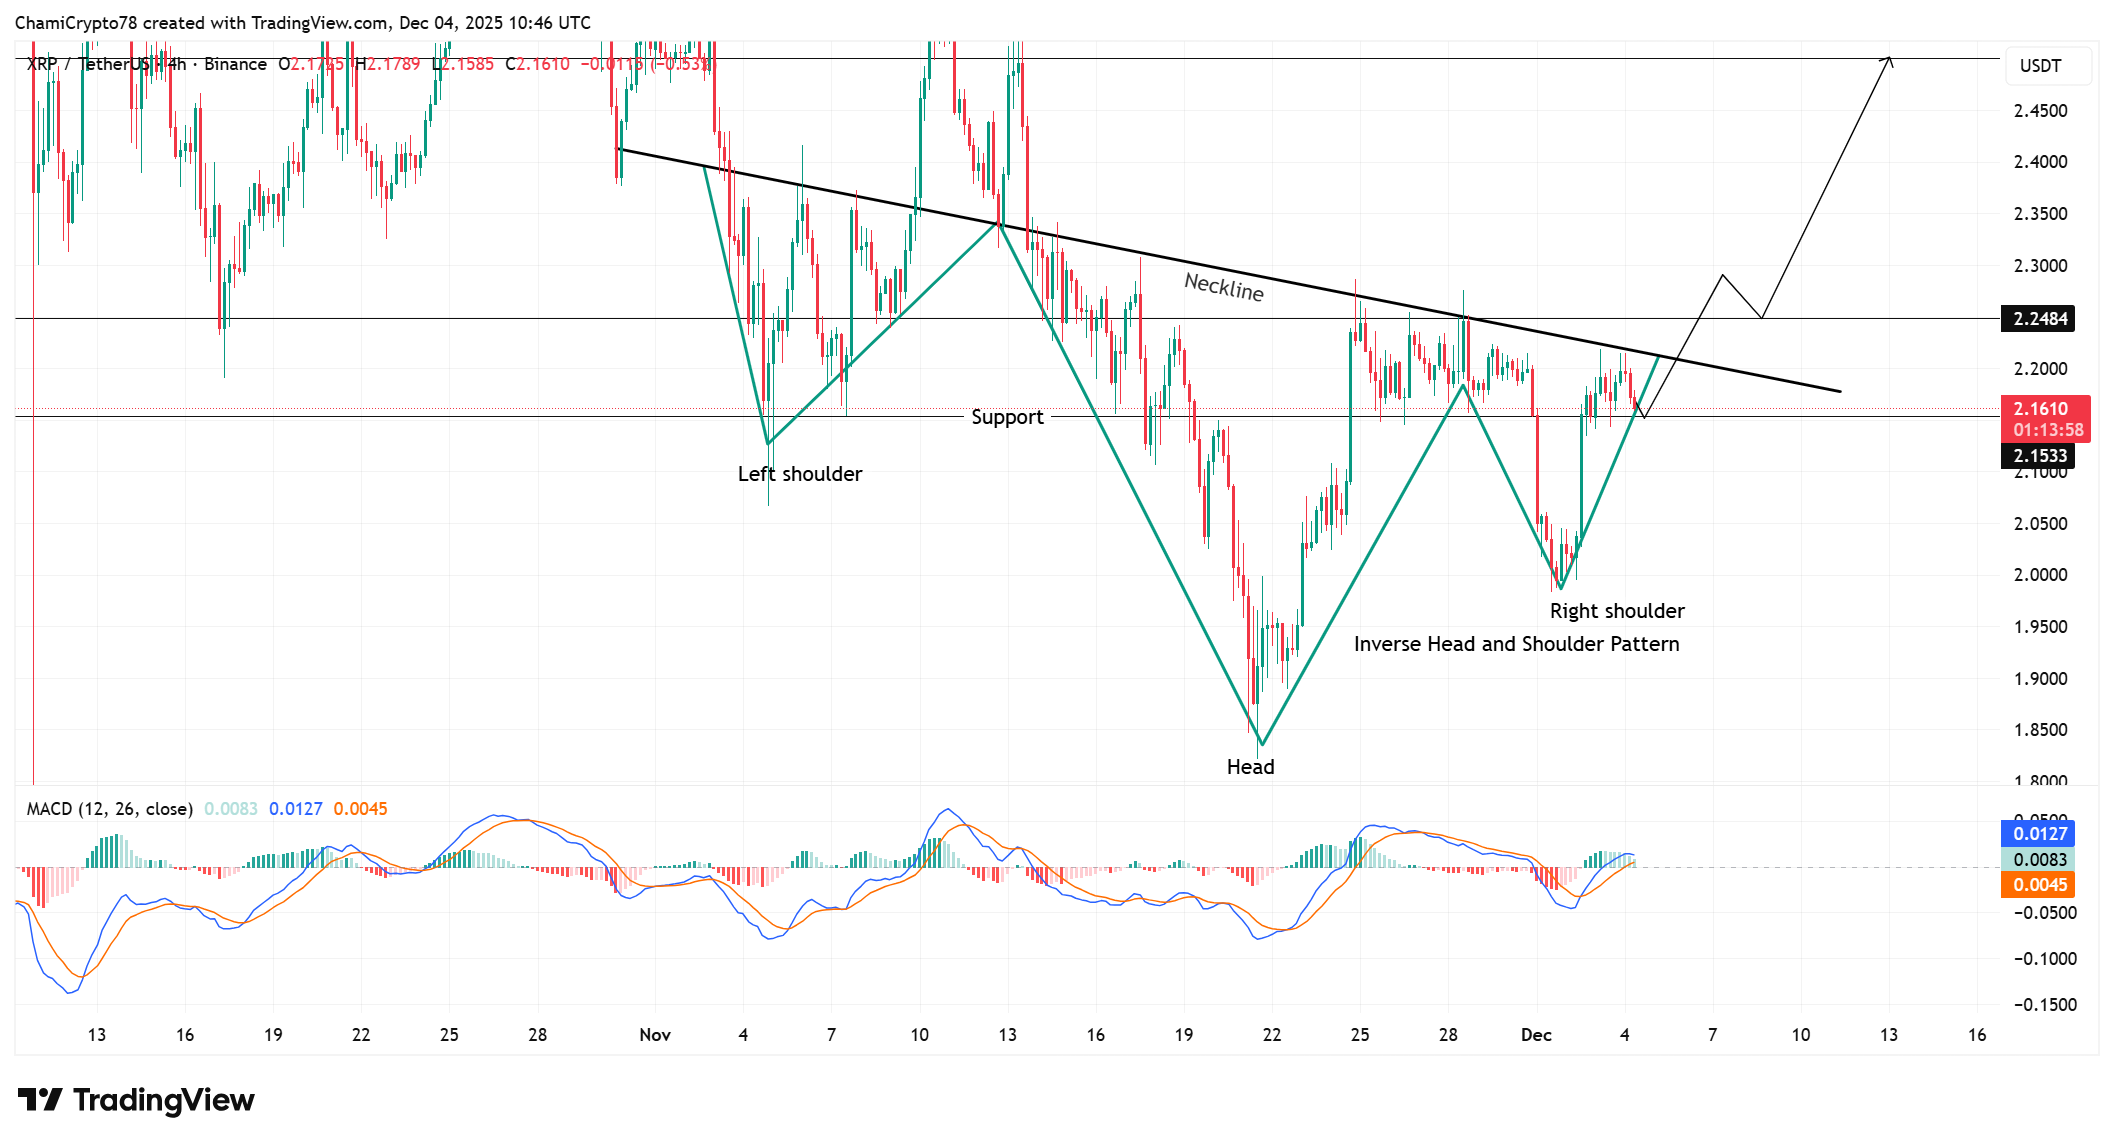Toggle the Support horizontal line label
The image size is (2114, 1145).
tap(1007, 417)
